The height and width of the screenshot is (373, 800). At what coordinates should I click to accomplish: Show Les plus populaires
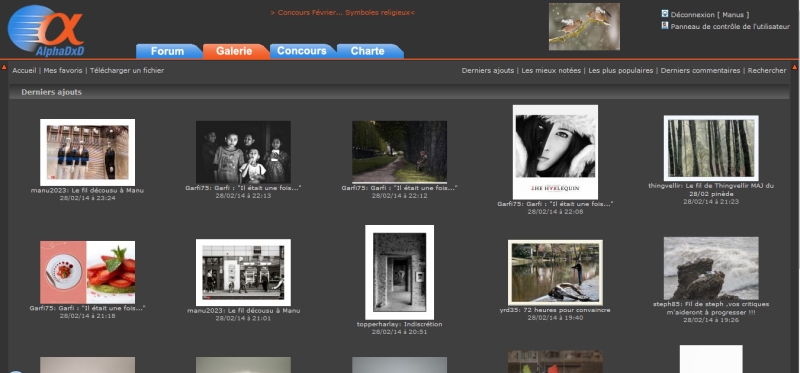click(620, 70)
